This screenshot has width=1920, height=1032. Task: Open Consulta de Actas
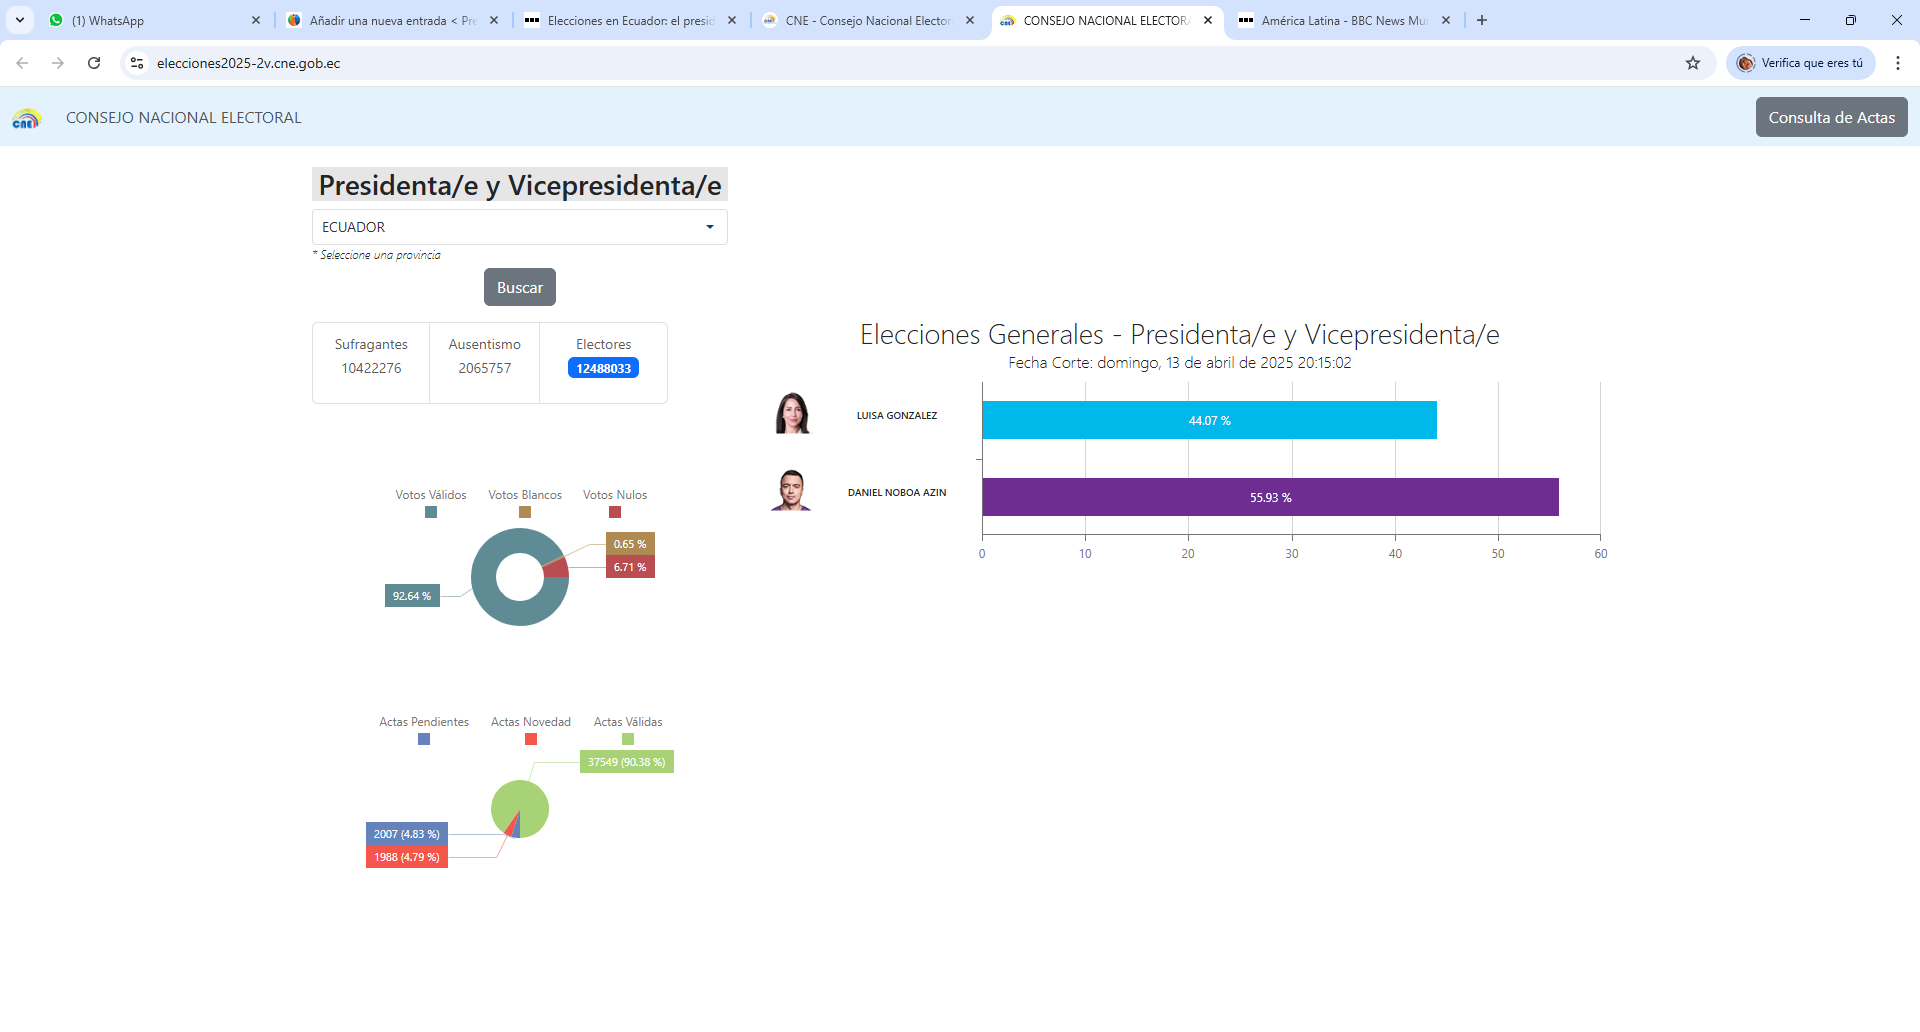point(1831,117)
